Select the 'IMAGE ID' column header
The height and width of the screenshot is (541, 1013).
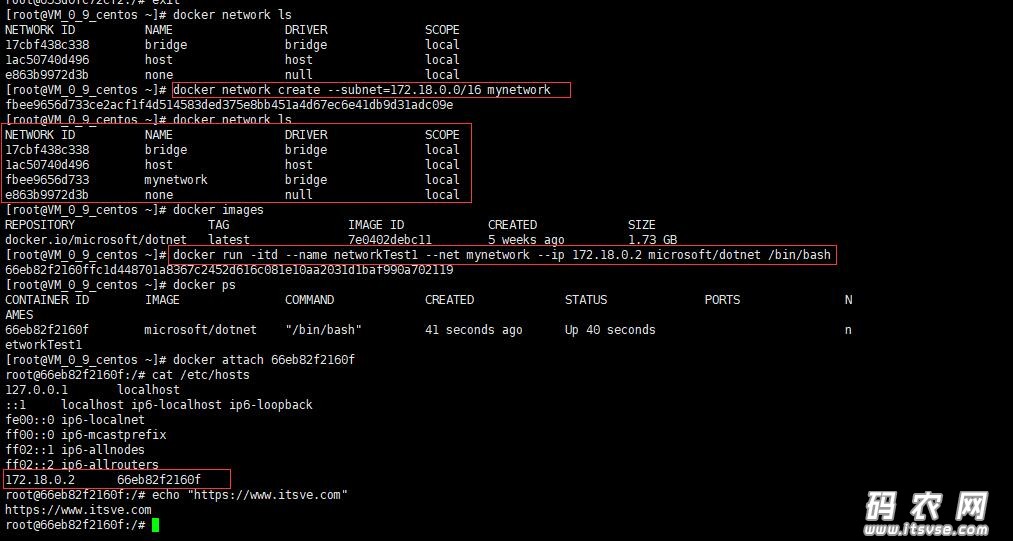[376, 225]
